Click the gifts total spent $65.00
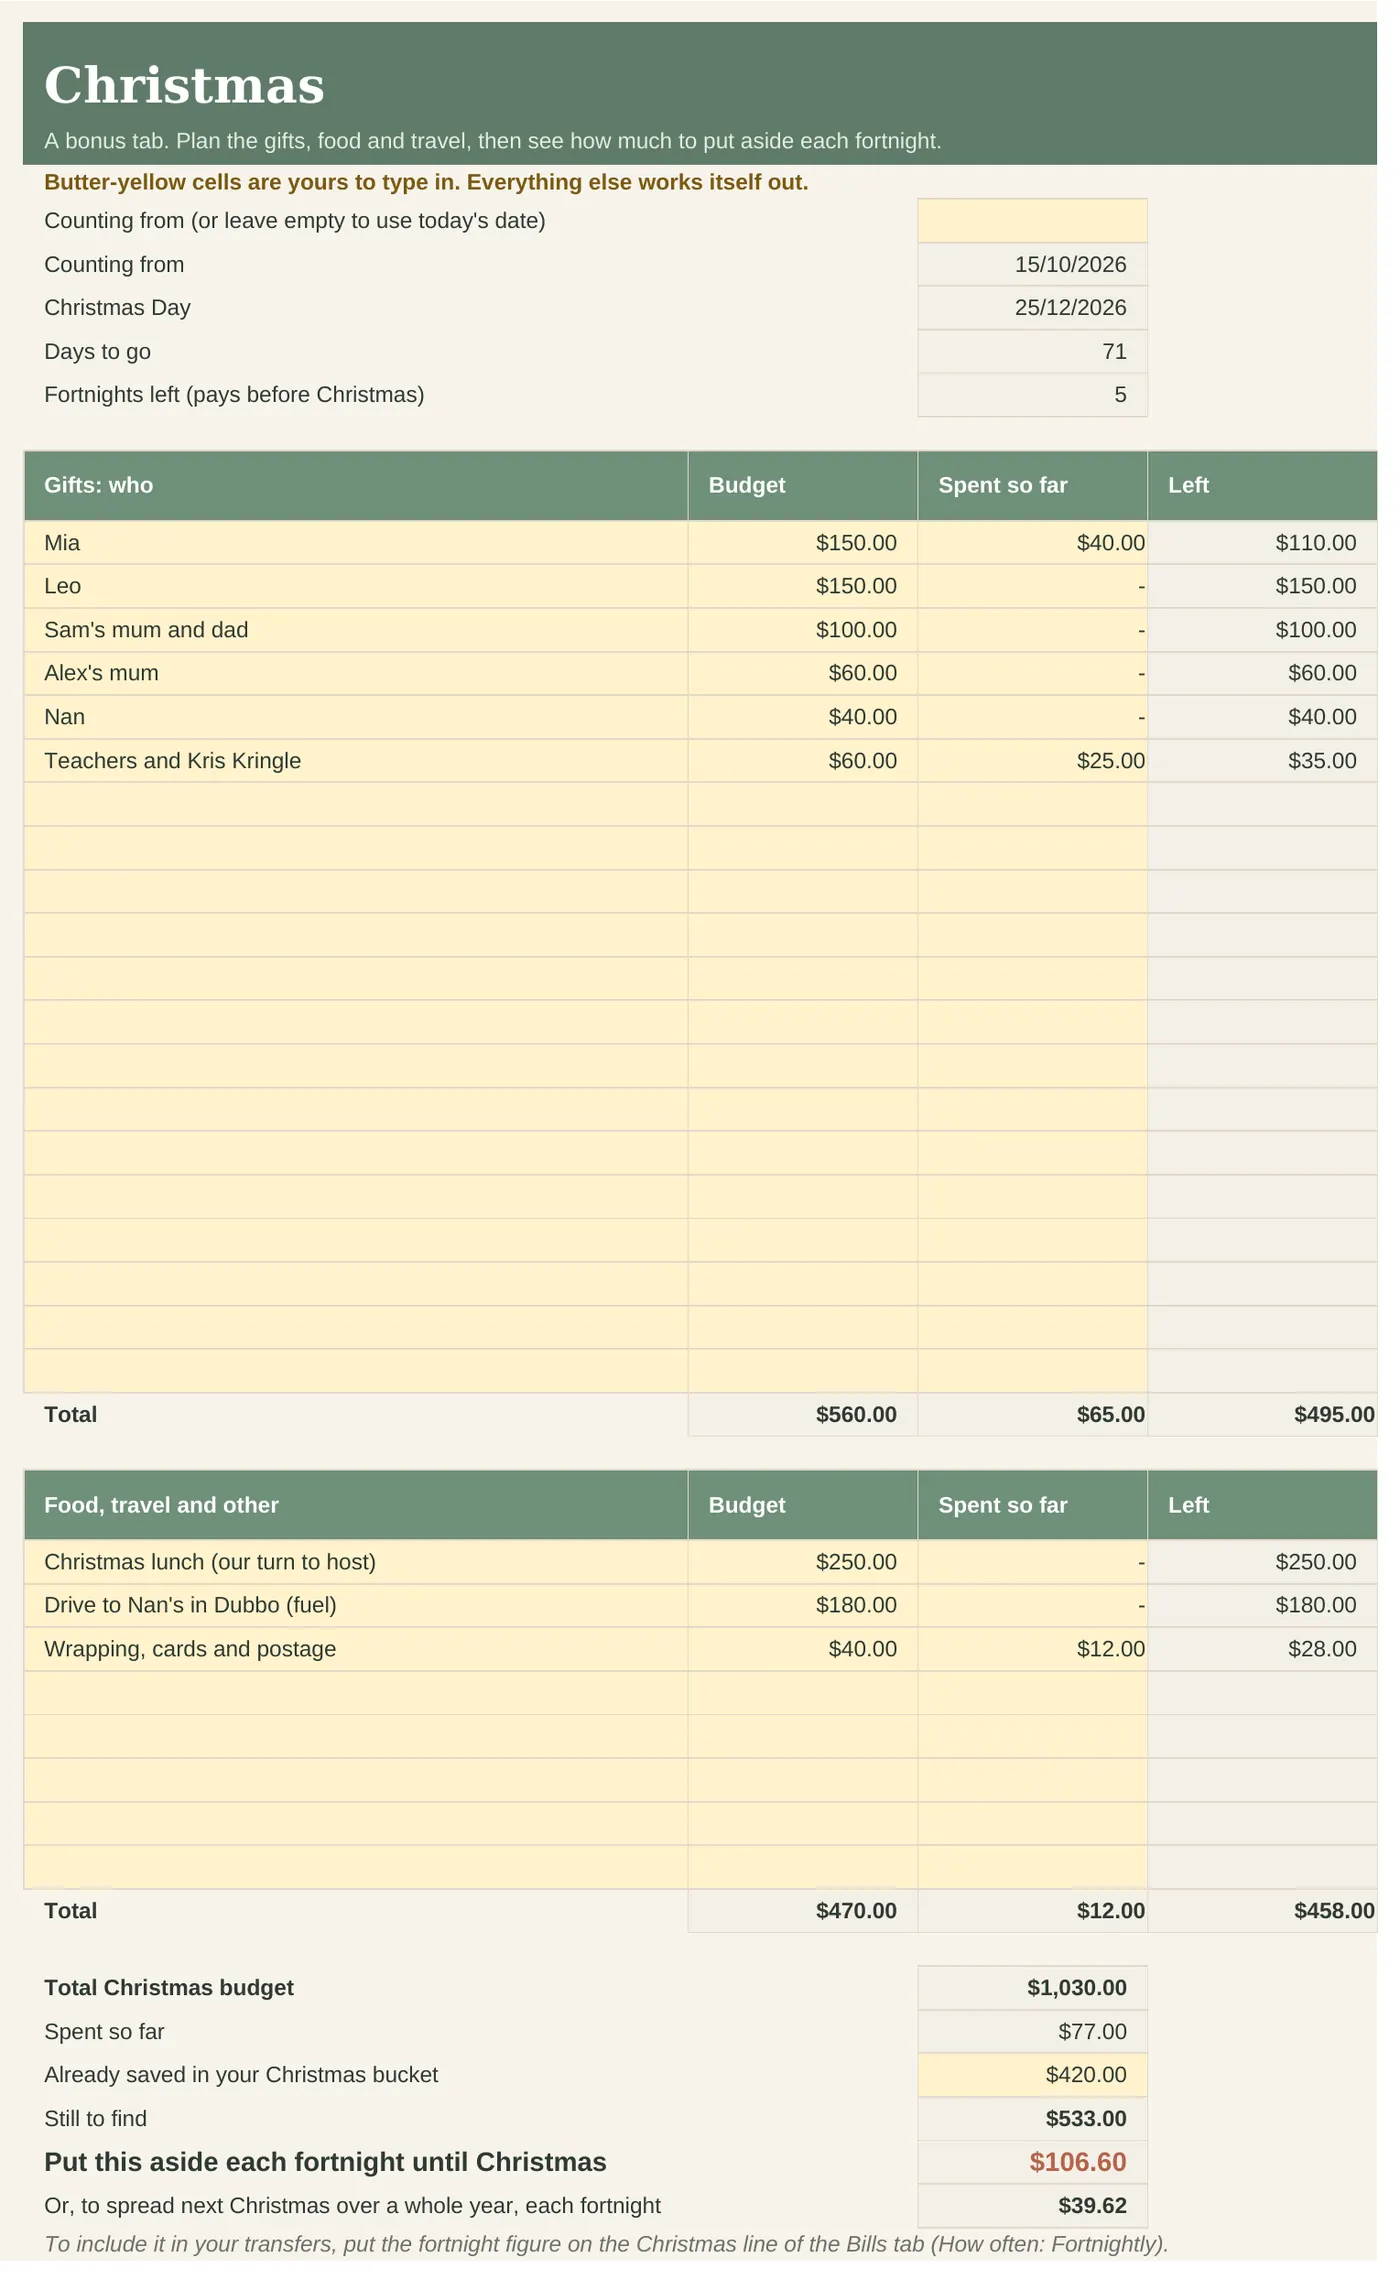 (x=1032, y=1415)
